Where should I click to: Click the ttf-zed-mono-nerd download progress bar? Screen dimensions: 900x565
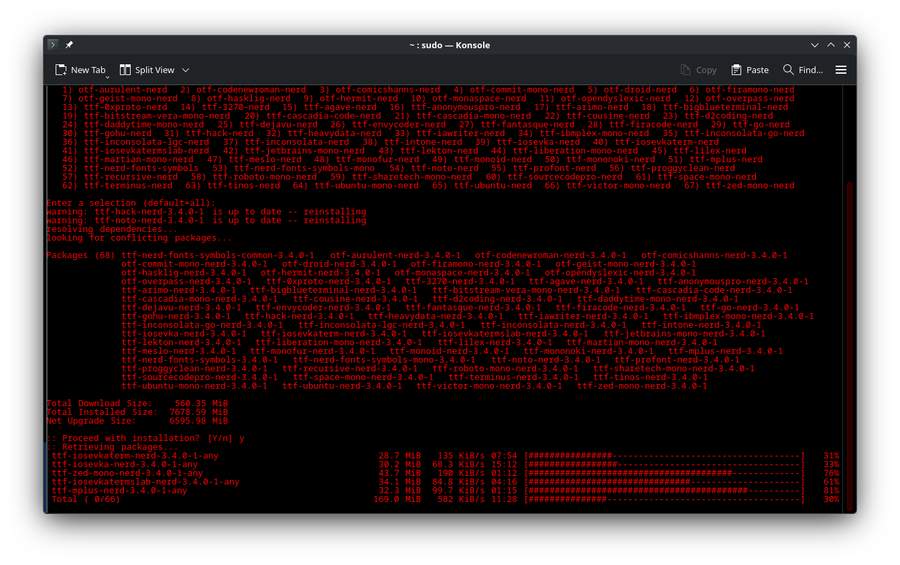click(665, 473)
